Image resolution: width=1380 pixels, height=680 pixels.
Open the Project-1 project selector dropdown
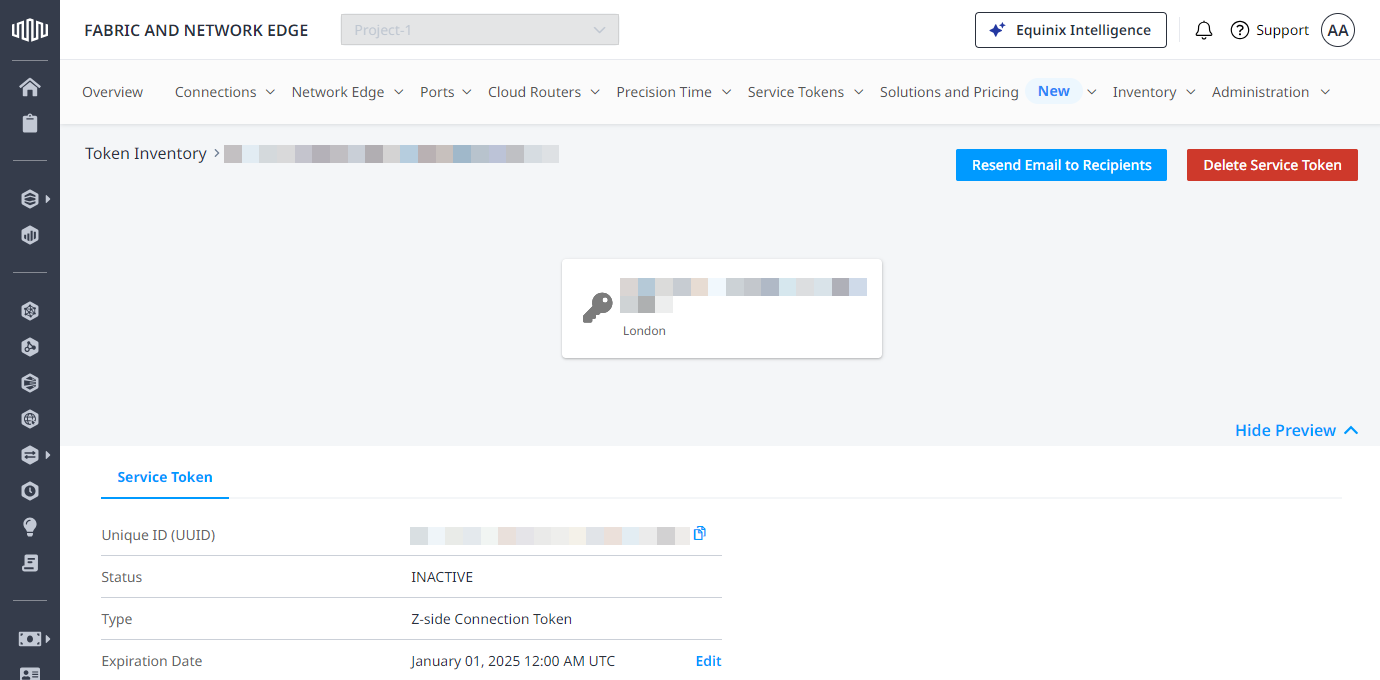tap(480, 30)
